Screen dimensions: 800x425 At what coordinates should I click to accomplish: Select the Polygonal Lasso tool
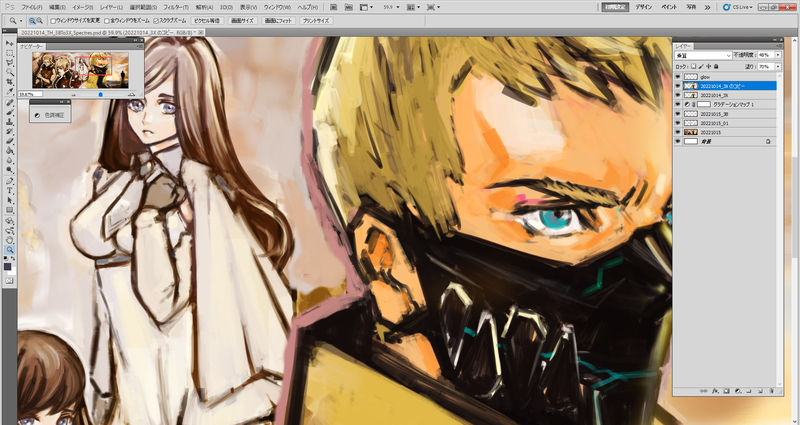[x=10, y=62]
